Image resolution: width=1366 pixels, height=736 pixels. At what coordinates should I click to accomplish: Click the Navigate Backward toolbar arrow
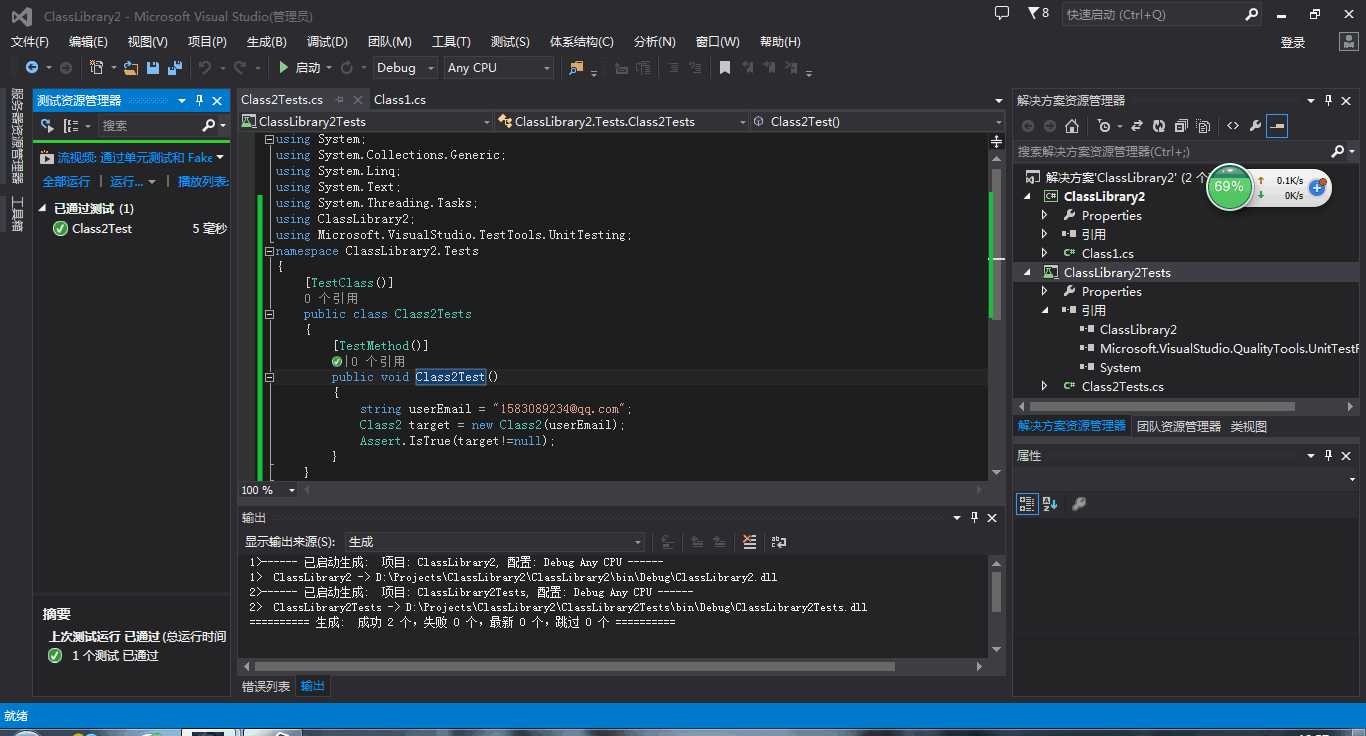(x=32, y=68)
